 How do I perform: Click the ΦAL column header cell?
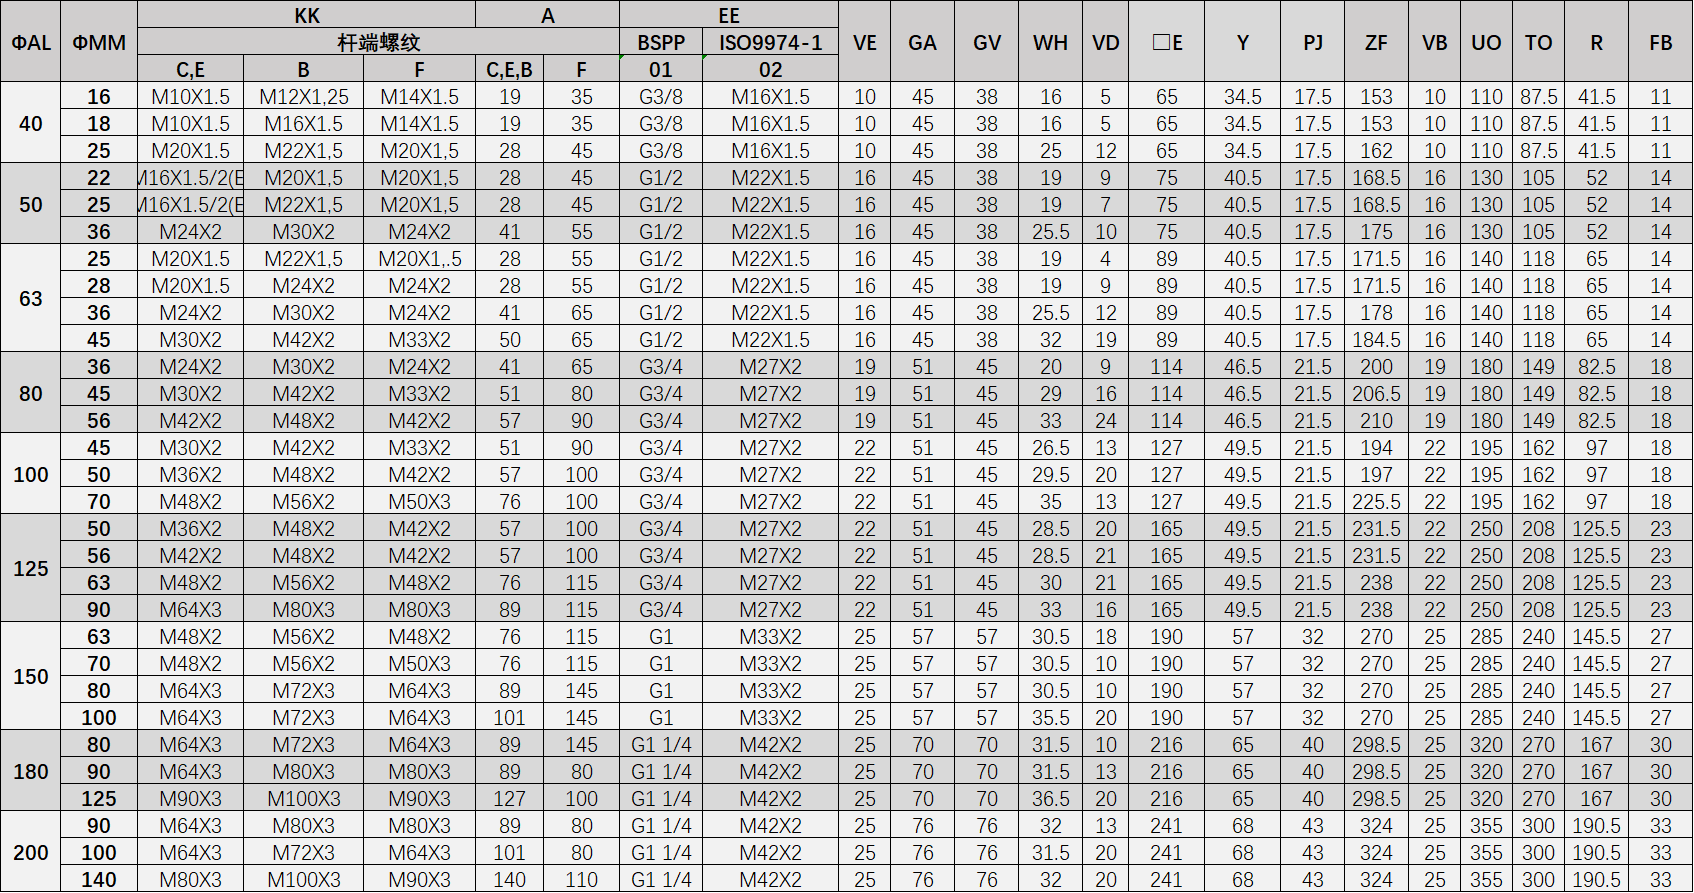click(x=30, y=42)
